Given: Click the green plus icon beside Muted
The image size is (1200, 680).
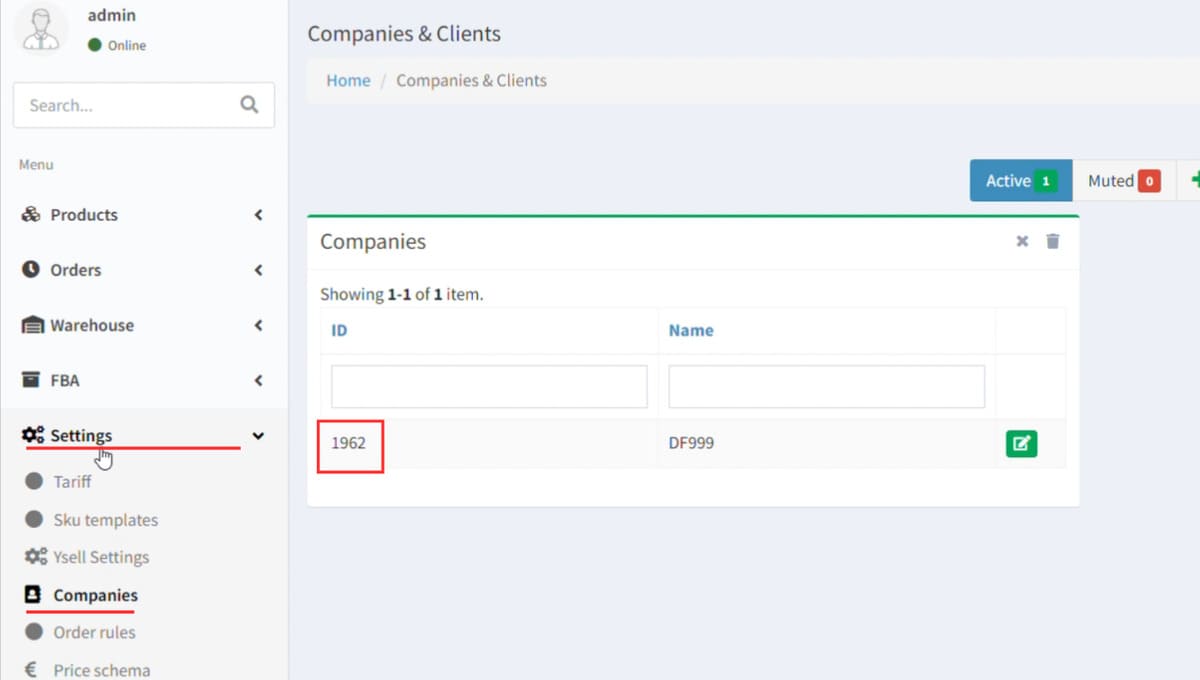Looking at the screenshot, I should coord(1193,181).
